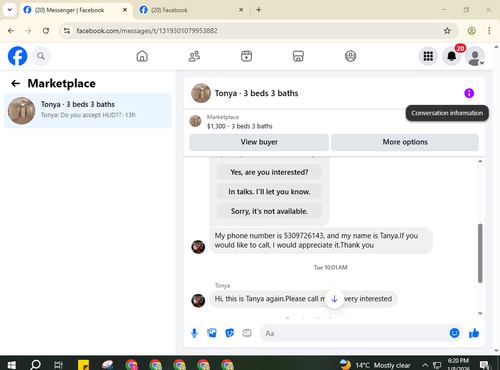Open notifications bell with 20 badge
This screenshot has height=370, width=500.
click(452, 56)
